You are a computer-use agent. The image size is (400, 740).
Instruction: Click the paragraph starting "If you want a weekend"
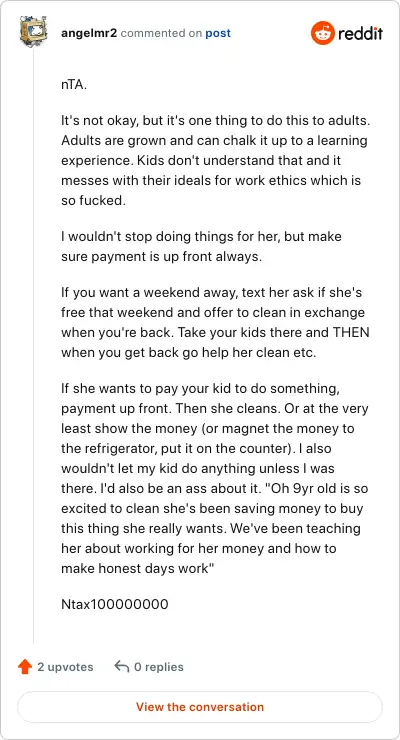pos(215,323)
